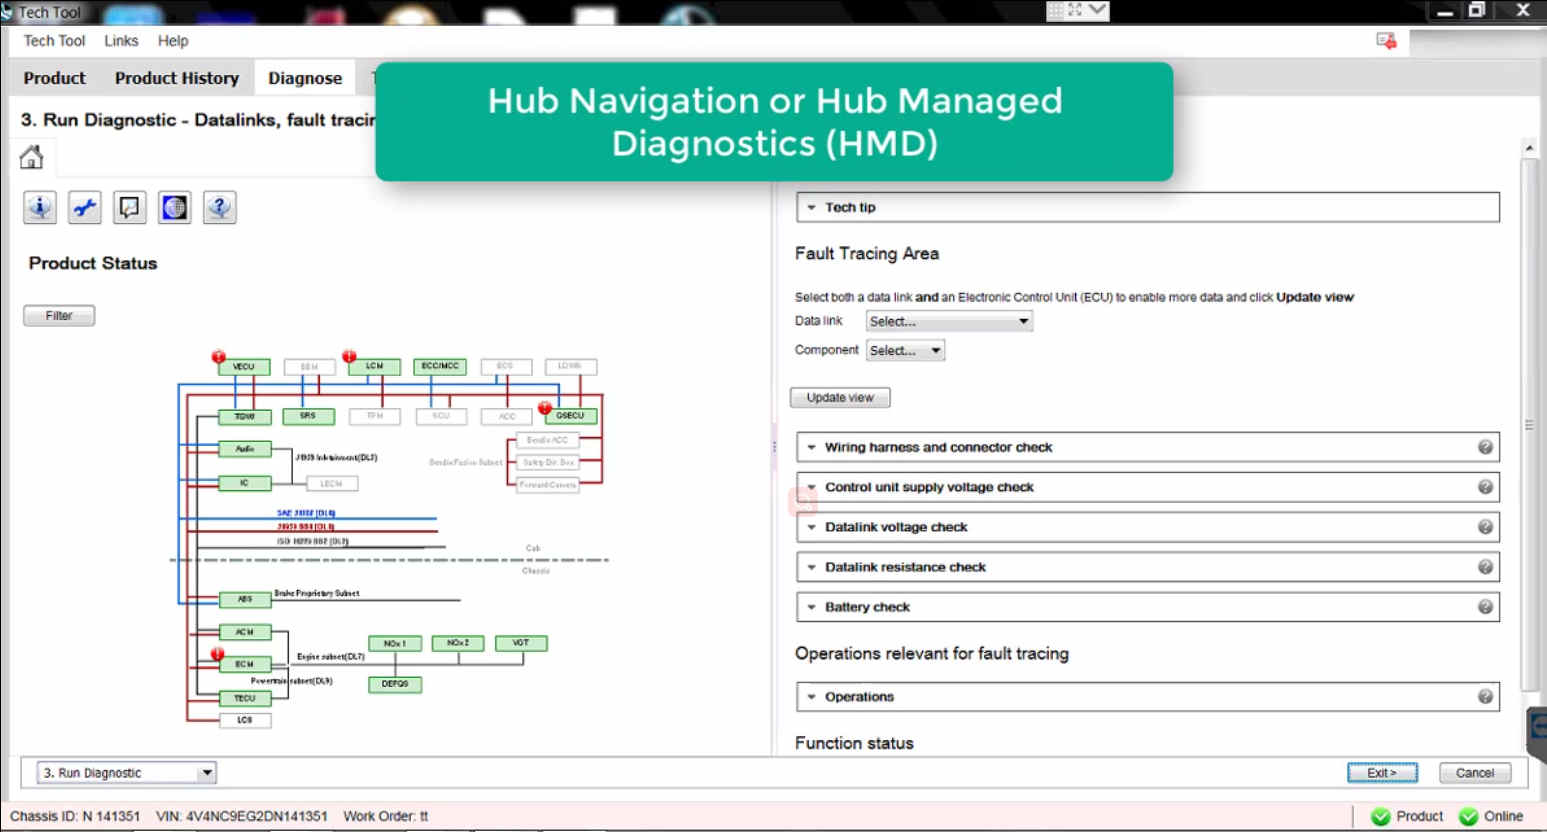Expand the Battery check section

tap(1148, 607)
